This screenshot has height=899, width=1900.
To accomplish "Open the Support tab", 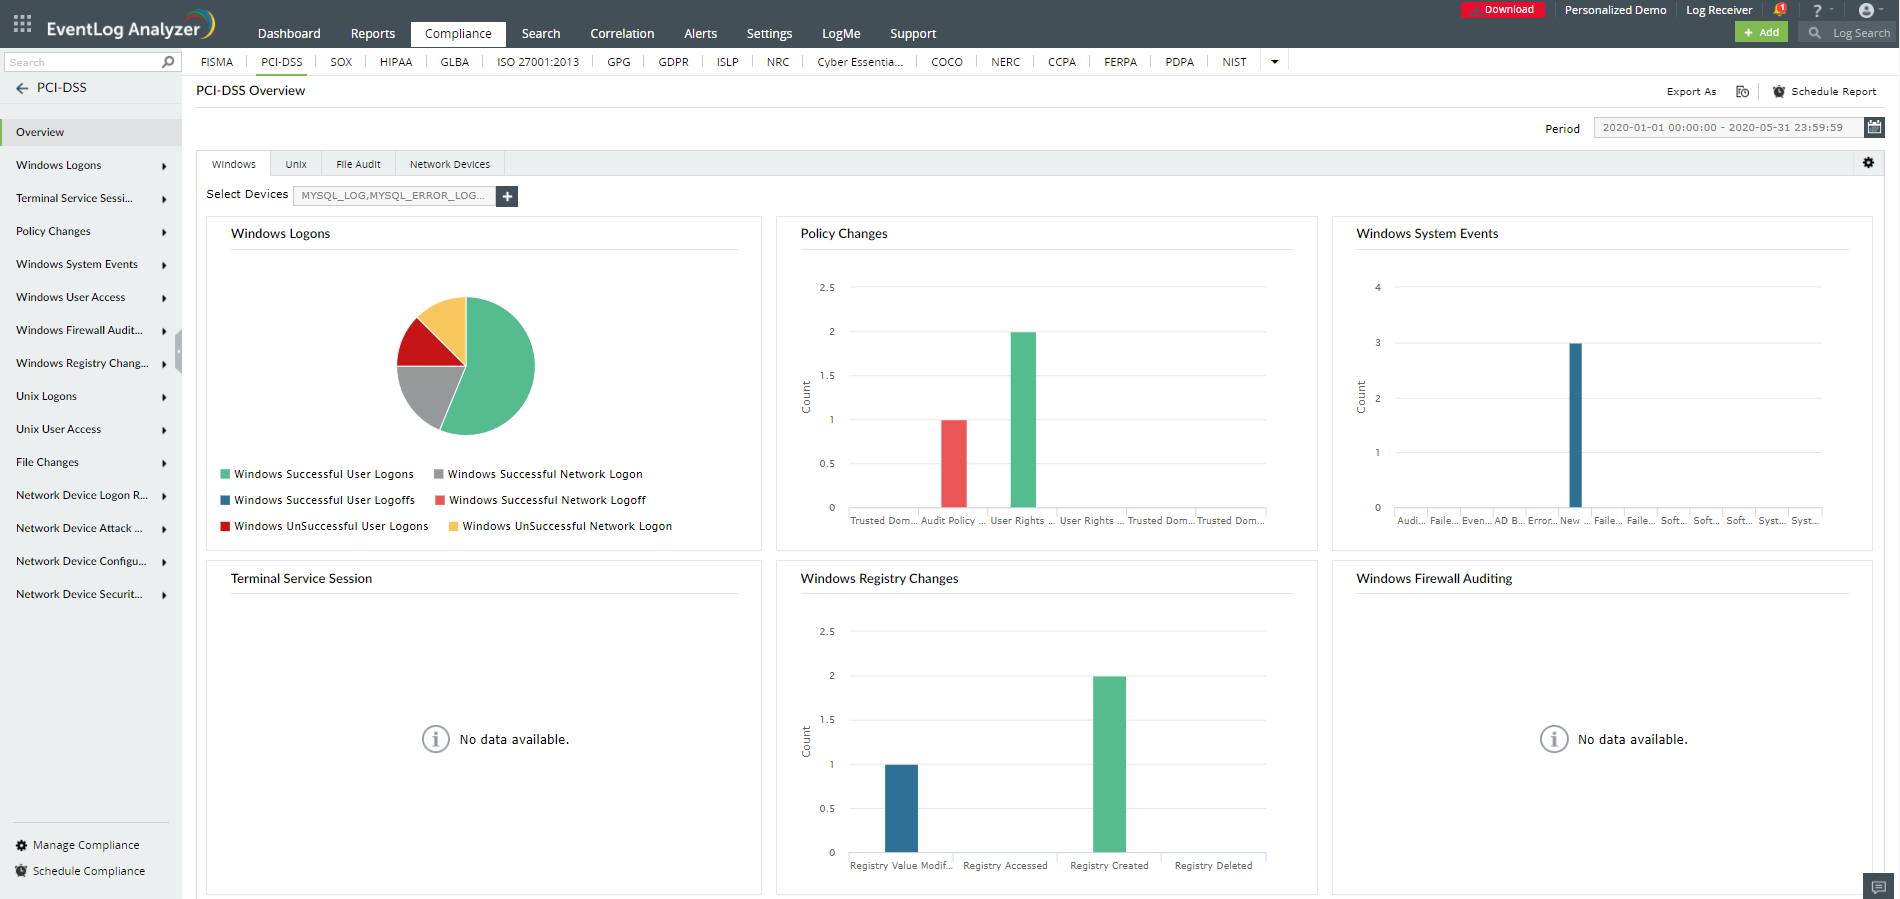I will coord(913,34).
